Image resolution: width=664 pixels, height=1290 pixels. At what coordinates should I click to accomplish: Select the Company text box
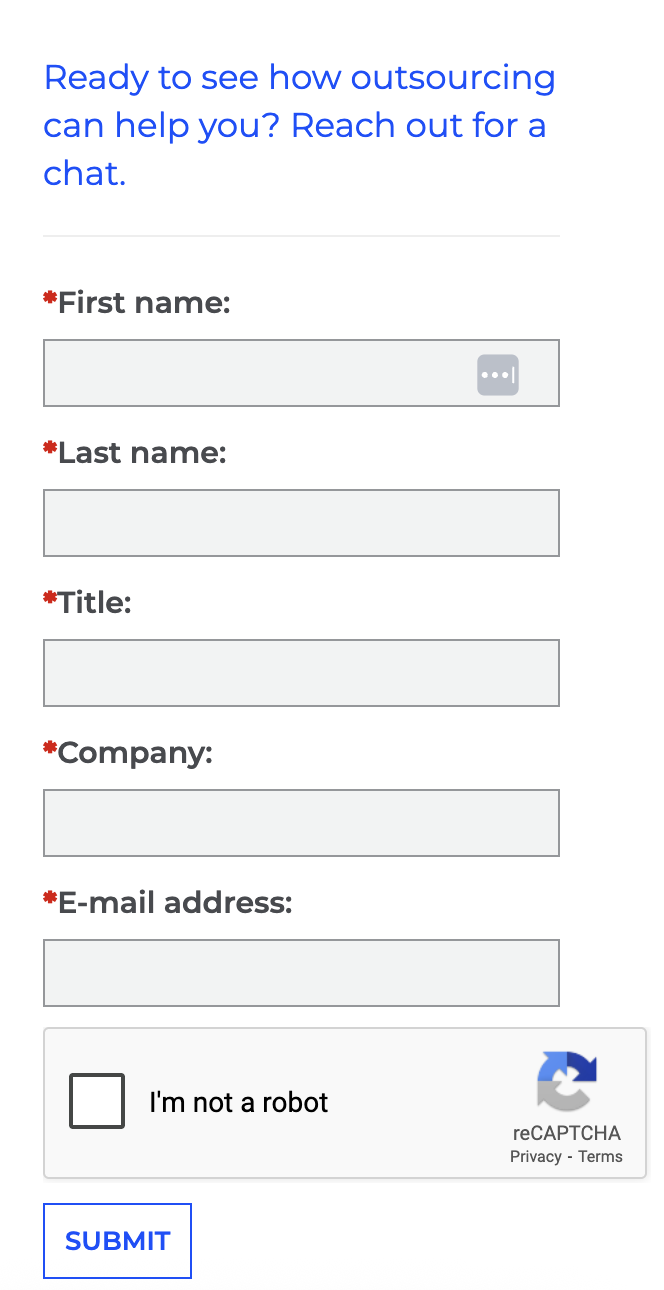click(301, 823)
